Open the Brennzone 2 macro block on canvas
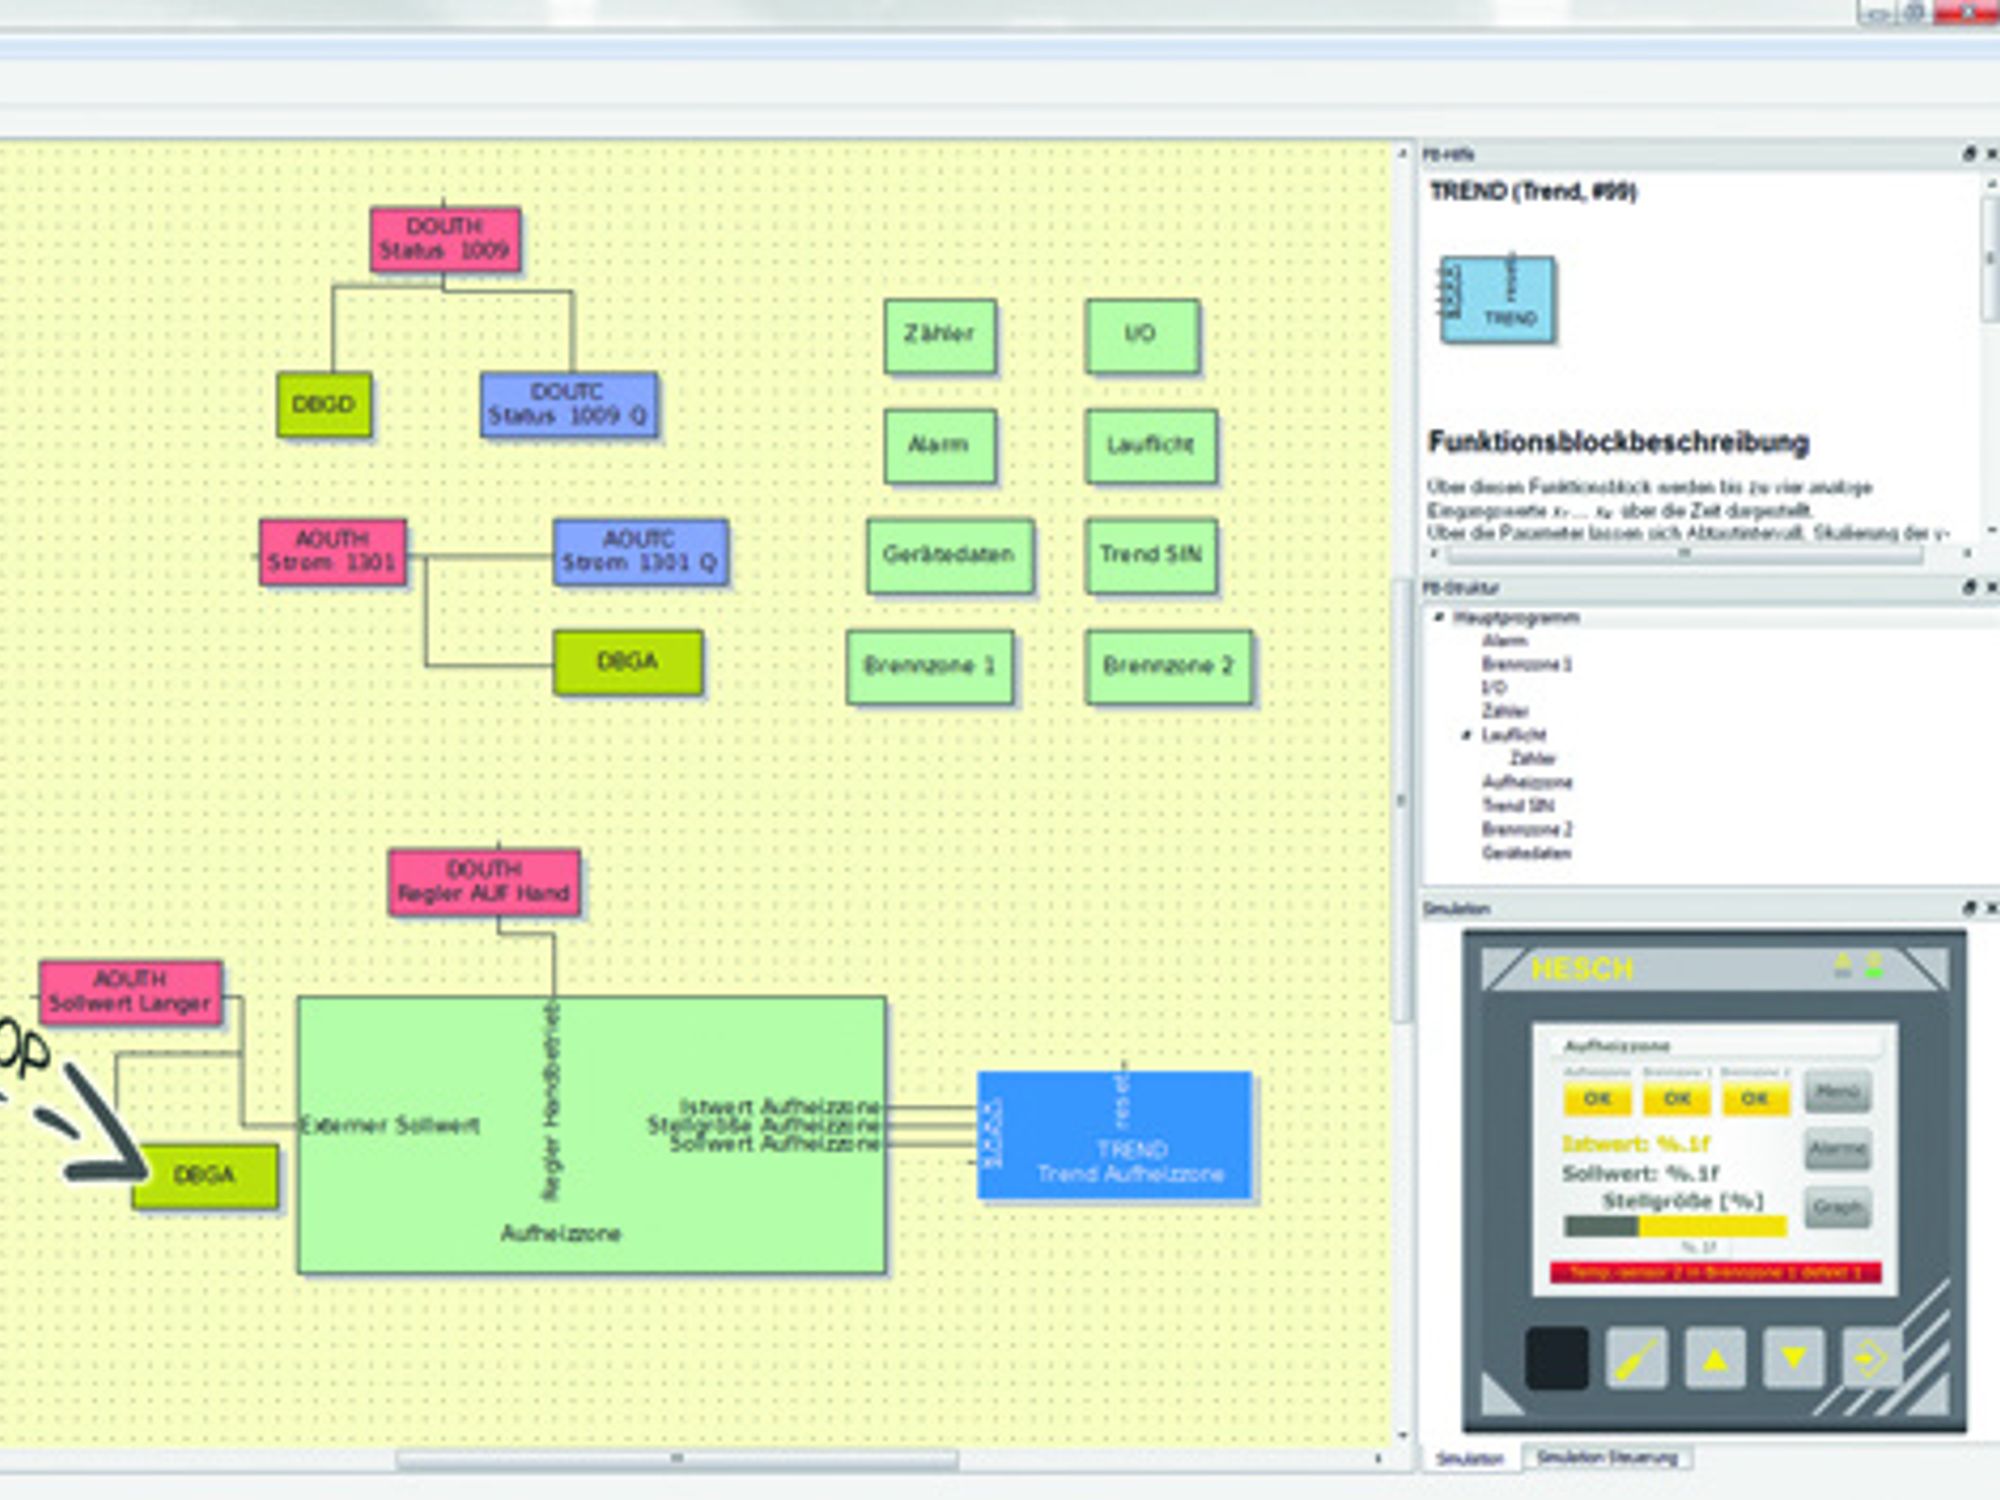Screen dimensions: 2000x1500 1168,667
